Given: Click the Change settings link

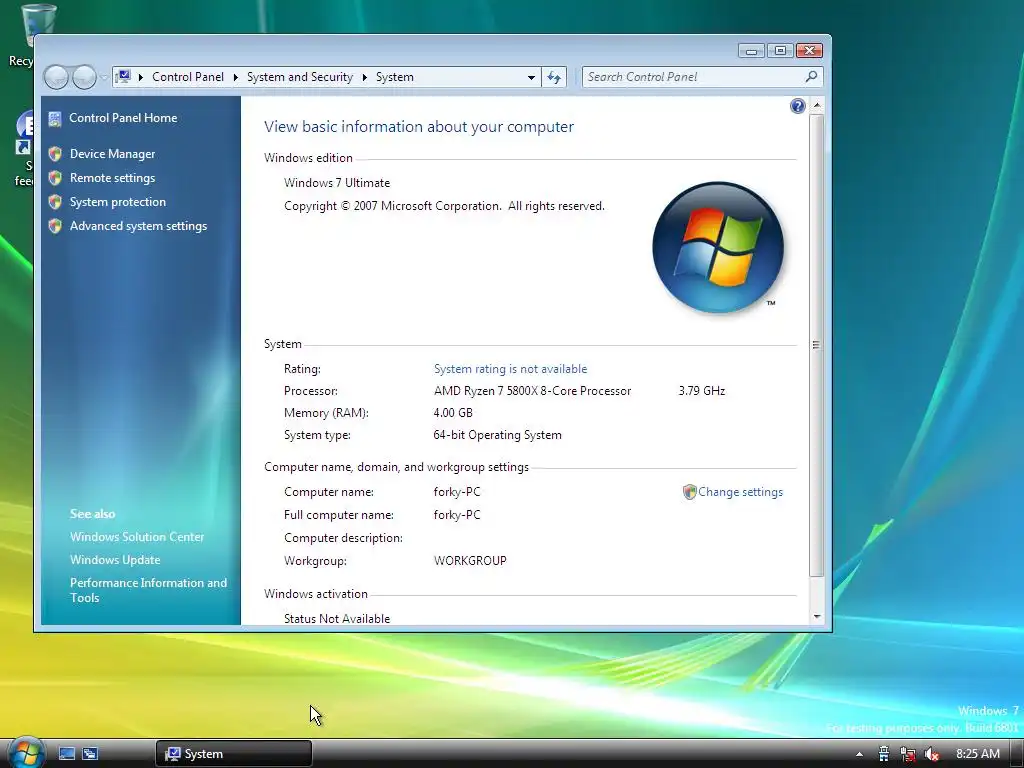Looking at the screenshot, I should 741,492.
